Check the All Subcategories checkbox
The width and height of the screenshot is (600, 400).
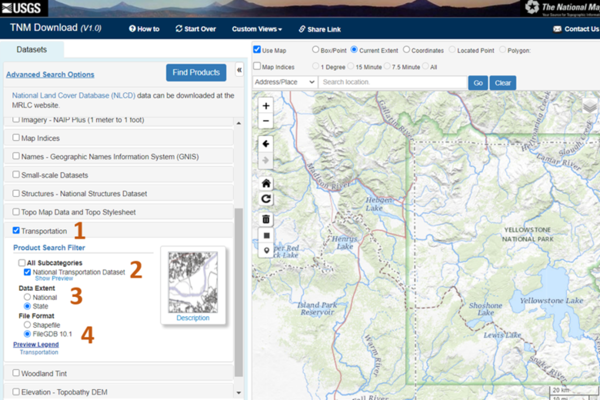click(x=22, y=263)
